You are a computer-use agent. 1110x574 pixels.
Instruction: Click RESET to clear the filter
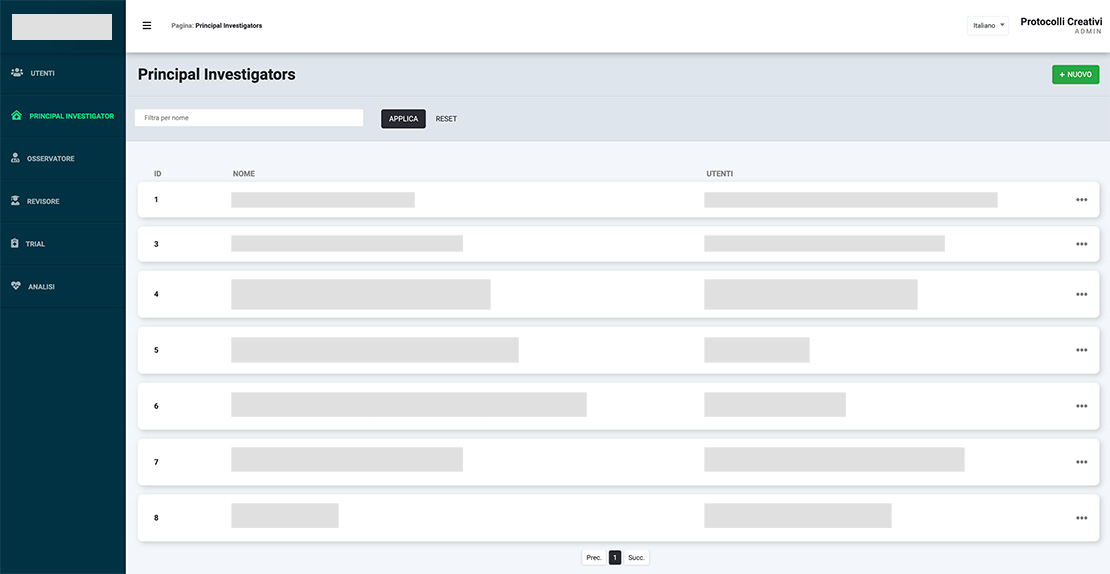[446, 119]
